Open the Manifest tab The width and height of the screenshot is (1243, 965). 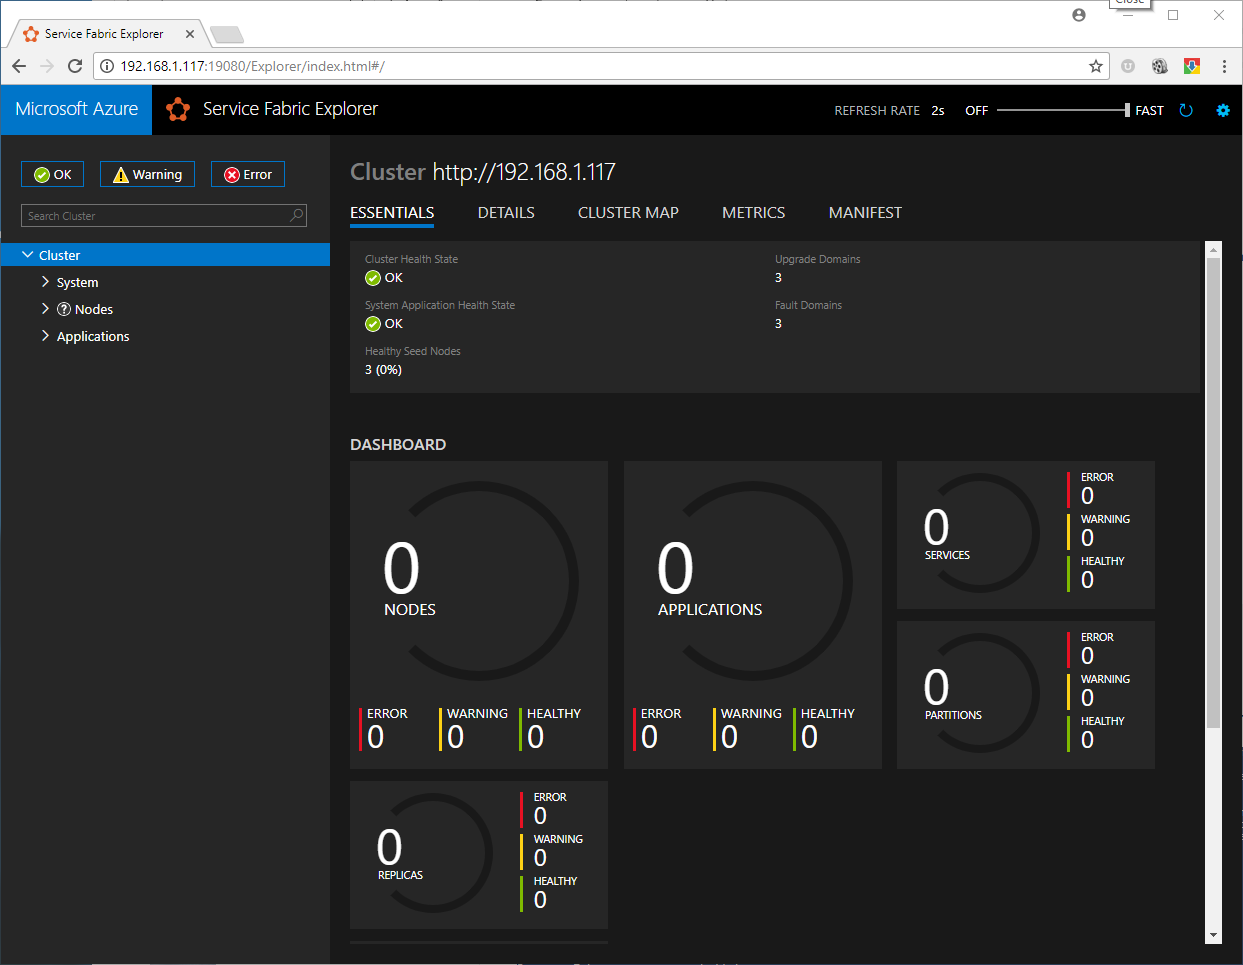[865, 213]
